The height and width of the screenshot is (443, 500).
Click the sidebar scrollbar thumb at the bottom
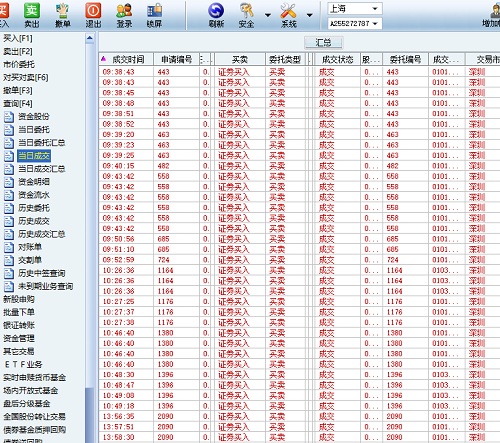pos(90,415)
